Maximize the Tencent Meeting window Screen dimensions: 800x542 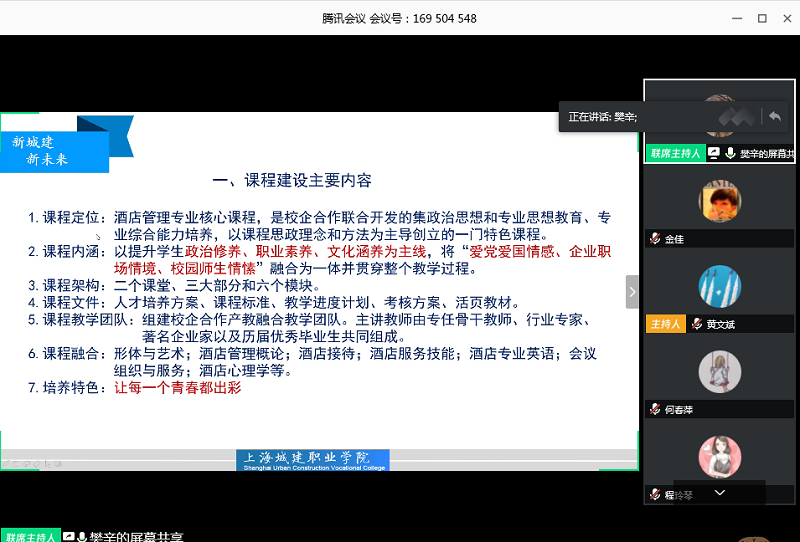(762, 18)
